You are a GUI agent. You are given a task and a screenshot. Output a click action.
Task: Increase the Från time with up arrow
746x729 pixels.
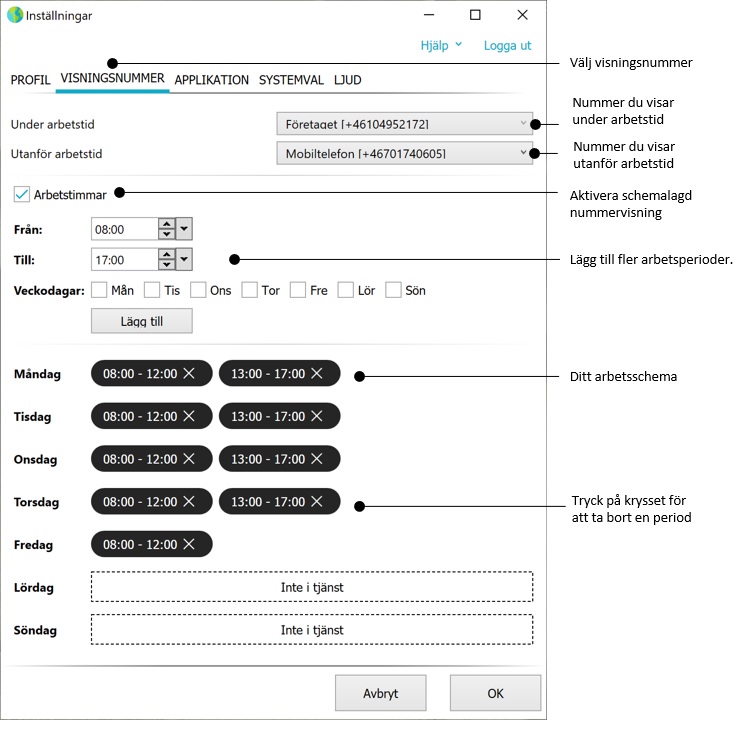167,224
